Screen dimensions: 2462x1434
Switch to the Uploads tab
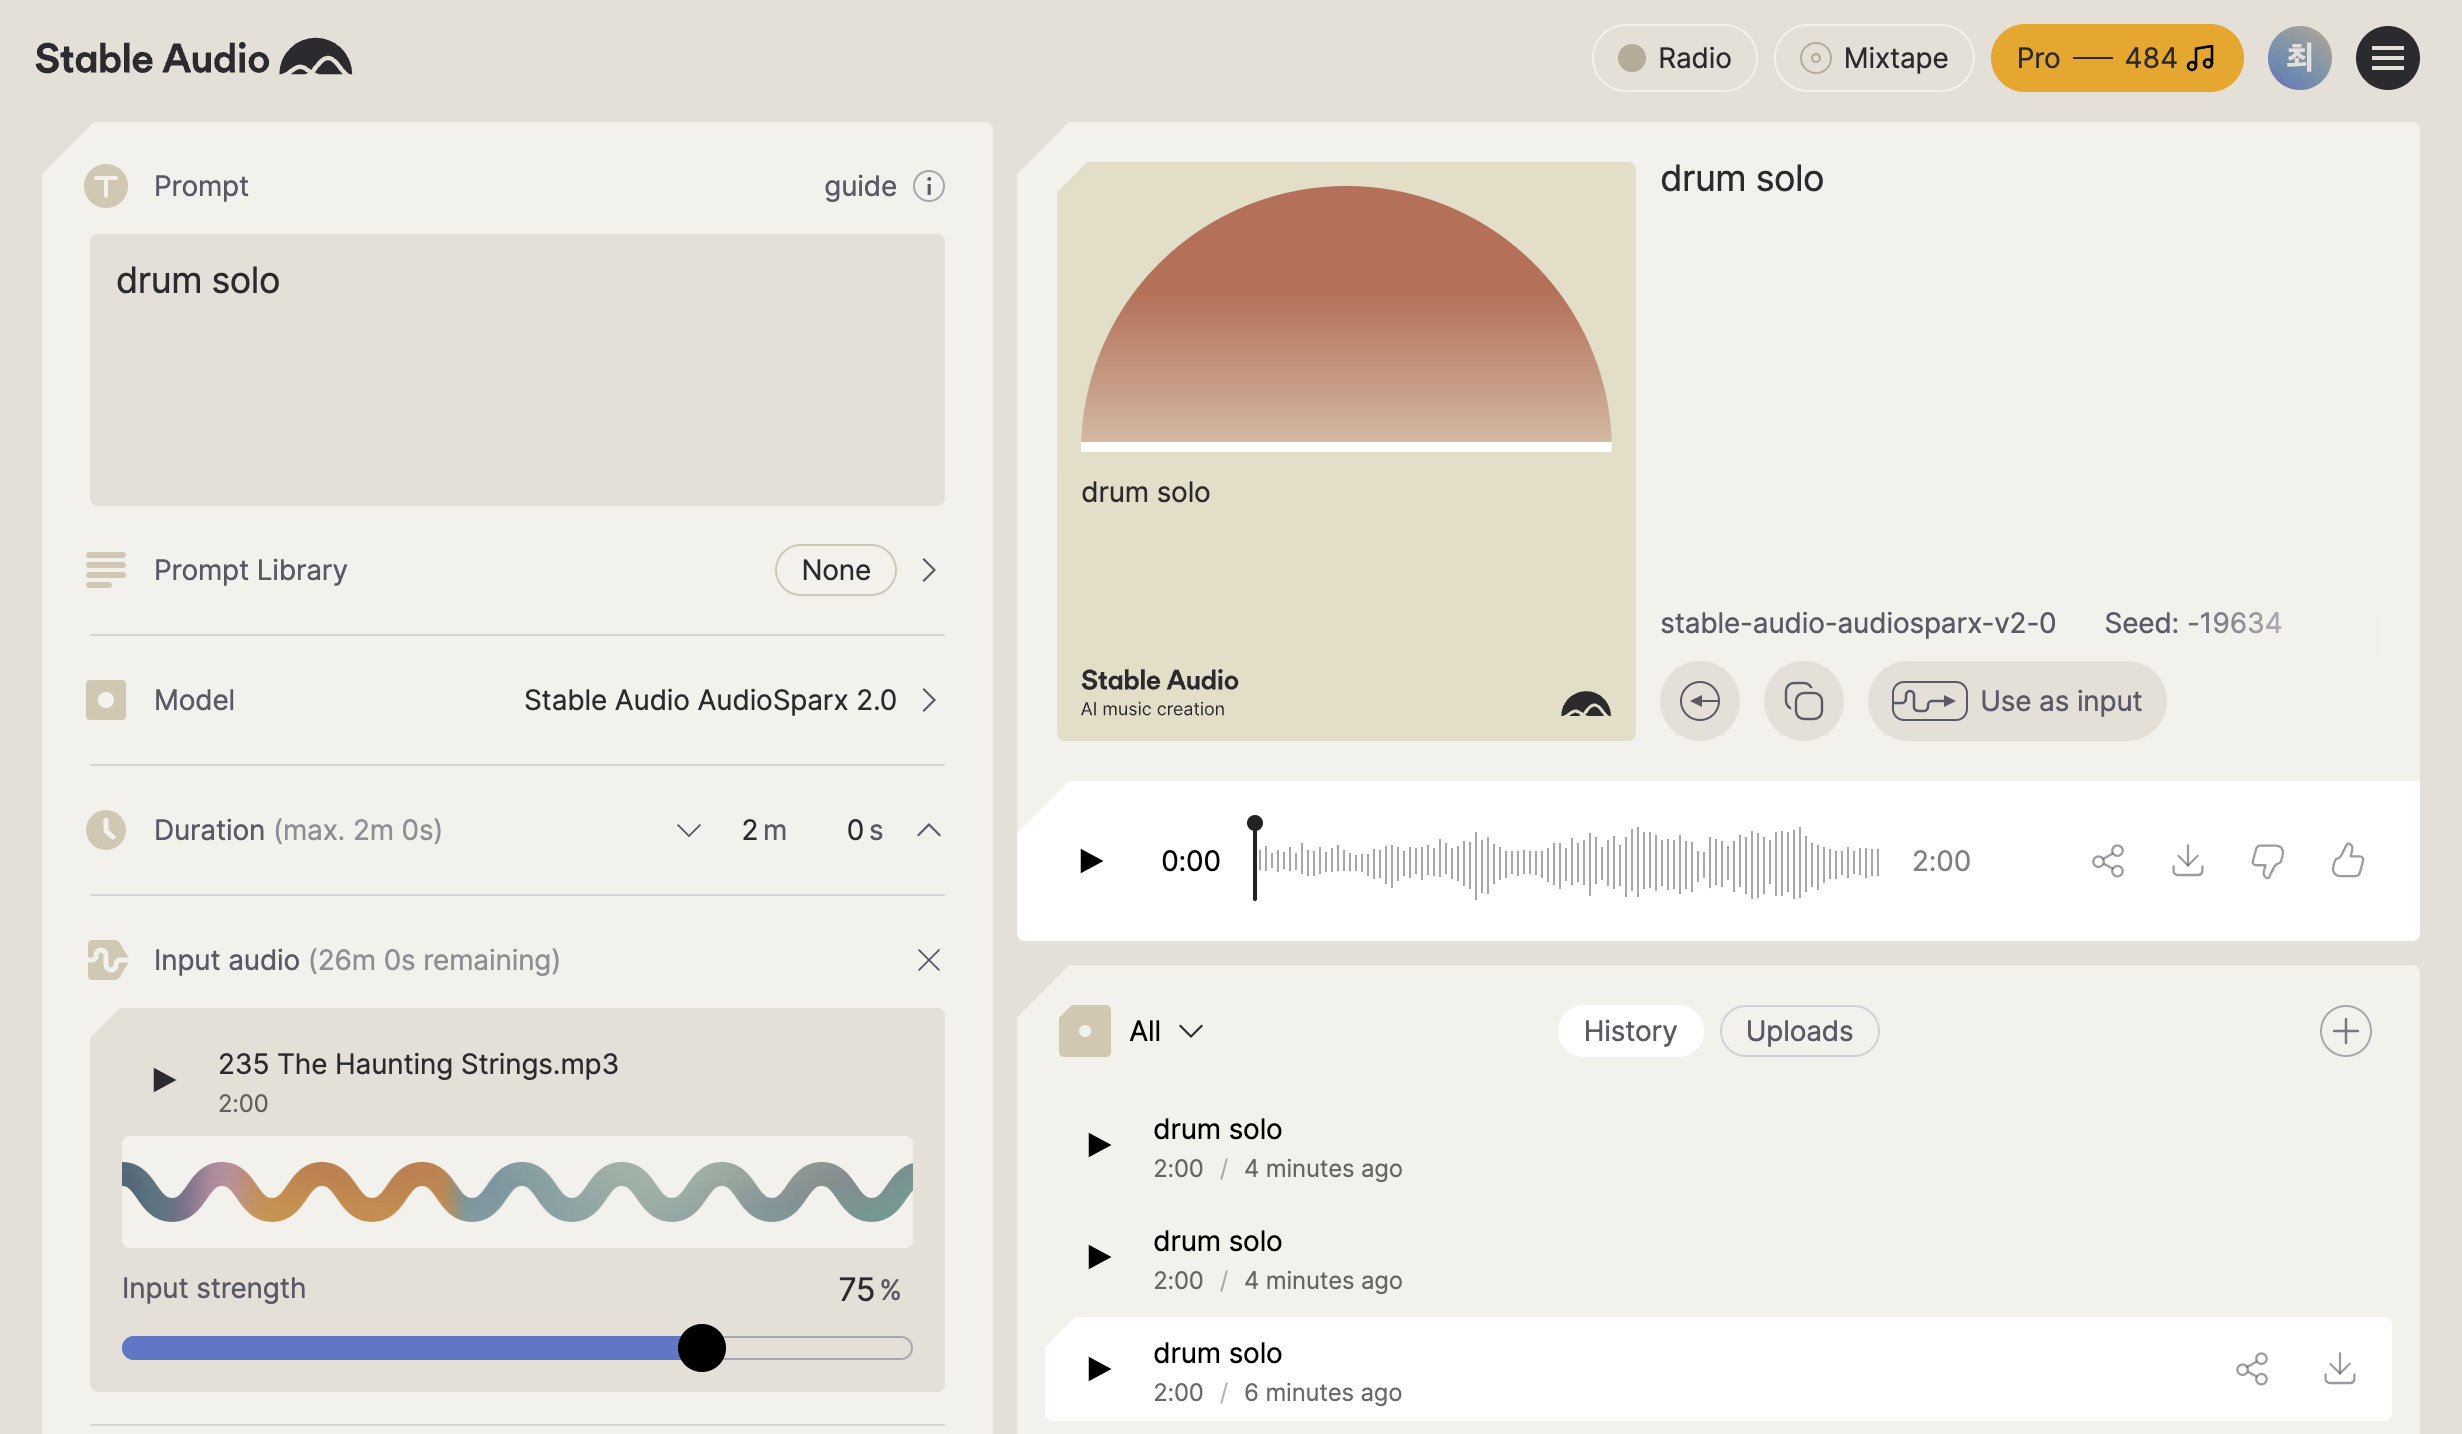[x=1798, y=1031]
